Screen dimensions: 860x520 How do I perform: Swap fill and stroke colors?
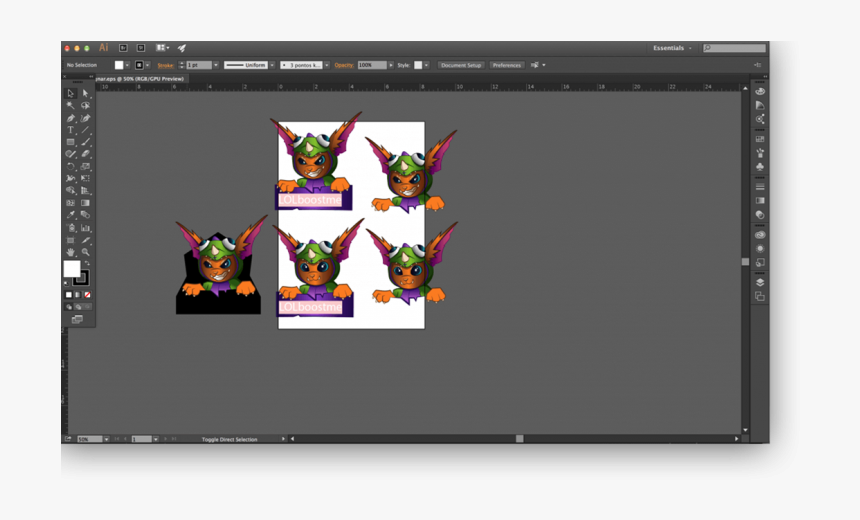coord(86,263)
